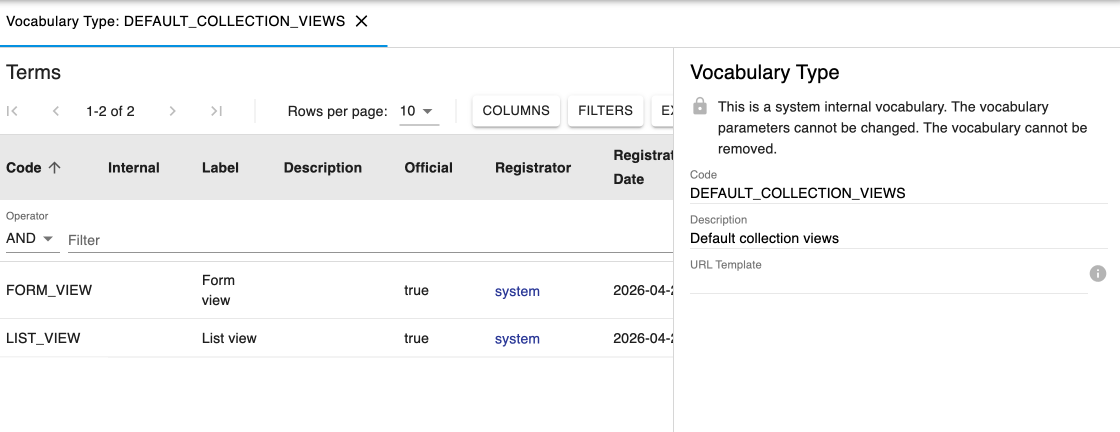
Task: Select the FORM_VIEW term row
Action: [336, 291]
